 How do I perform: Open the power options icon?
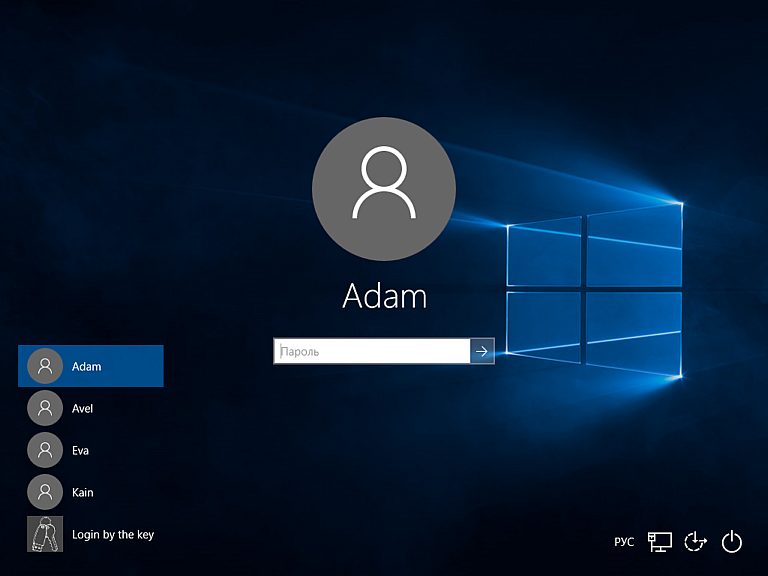coord(732,542)
